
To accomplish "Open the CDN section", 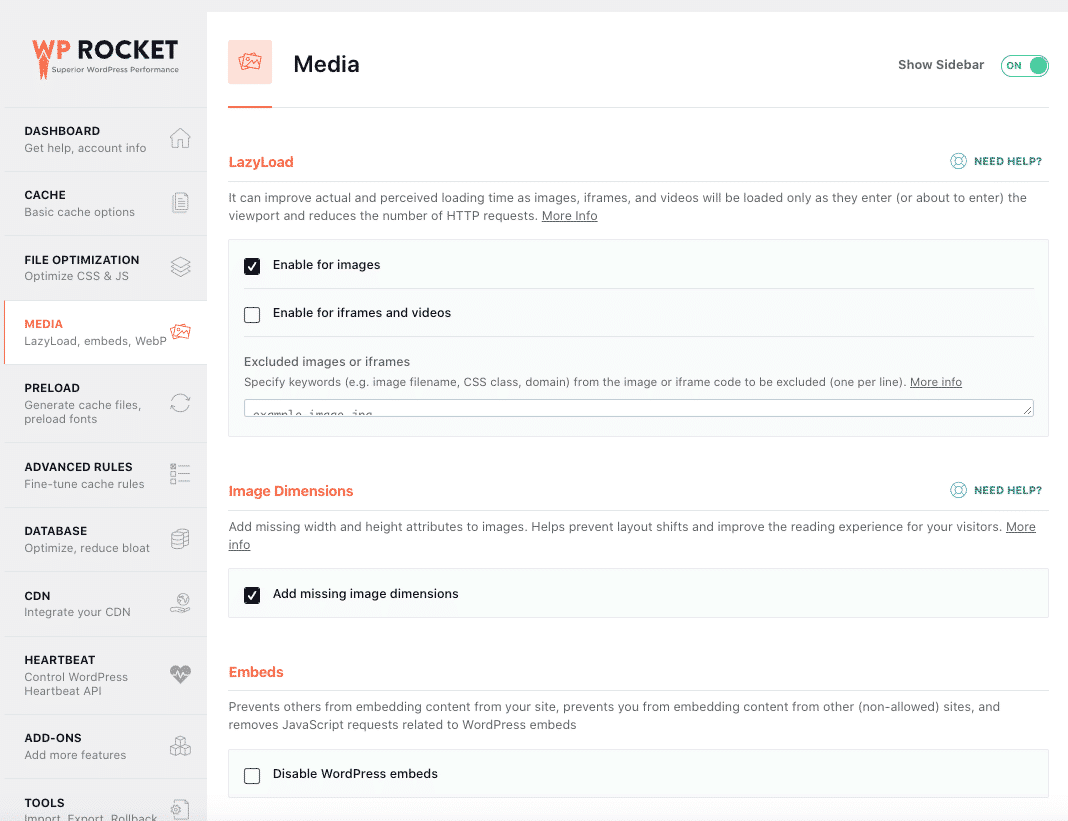I will coord(106,604).
